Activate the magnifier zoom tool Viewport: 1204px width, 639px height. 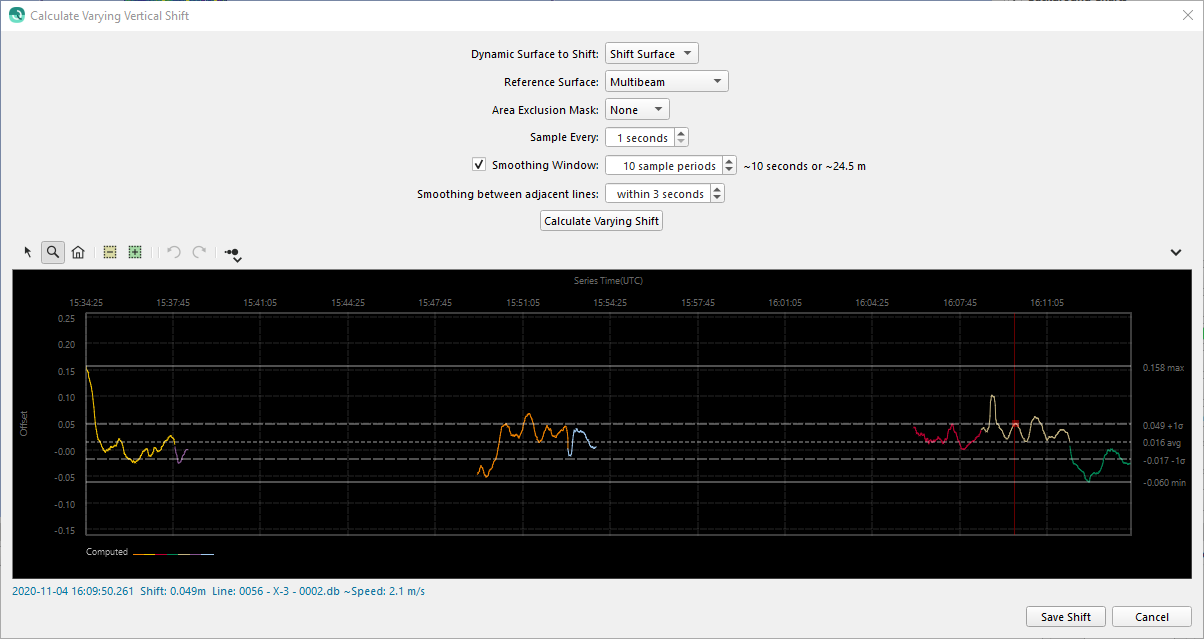(x=53, y=253)
